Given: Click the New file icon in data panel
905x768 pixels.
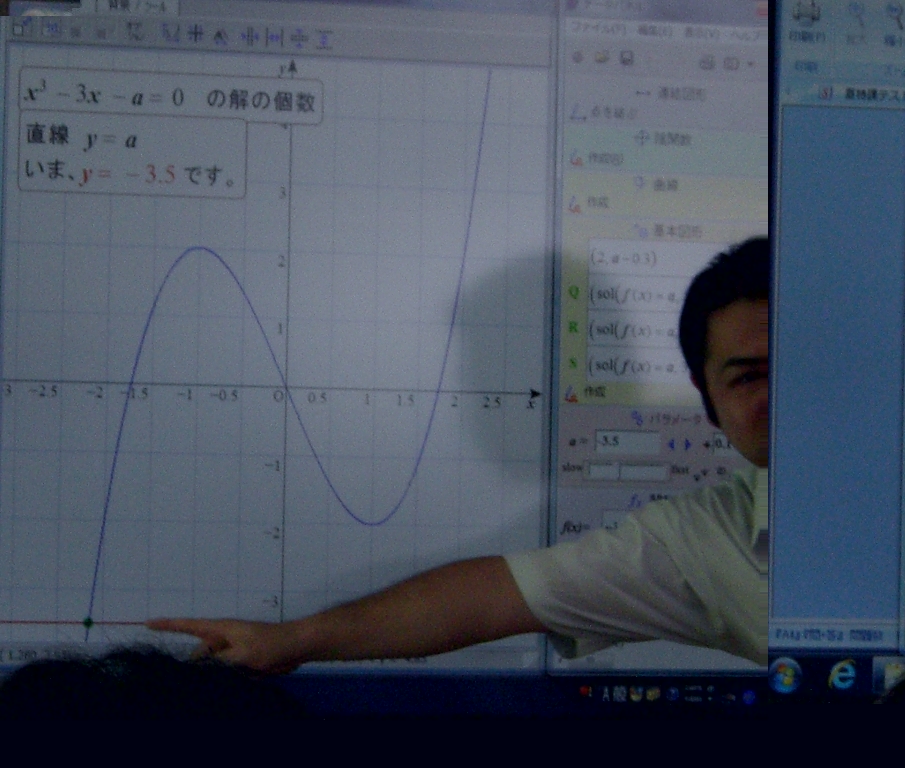Looking at the screenshot, I should [x=577, y=57].
